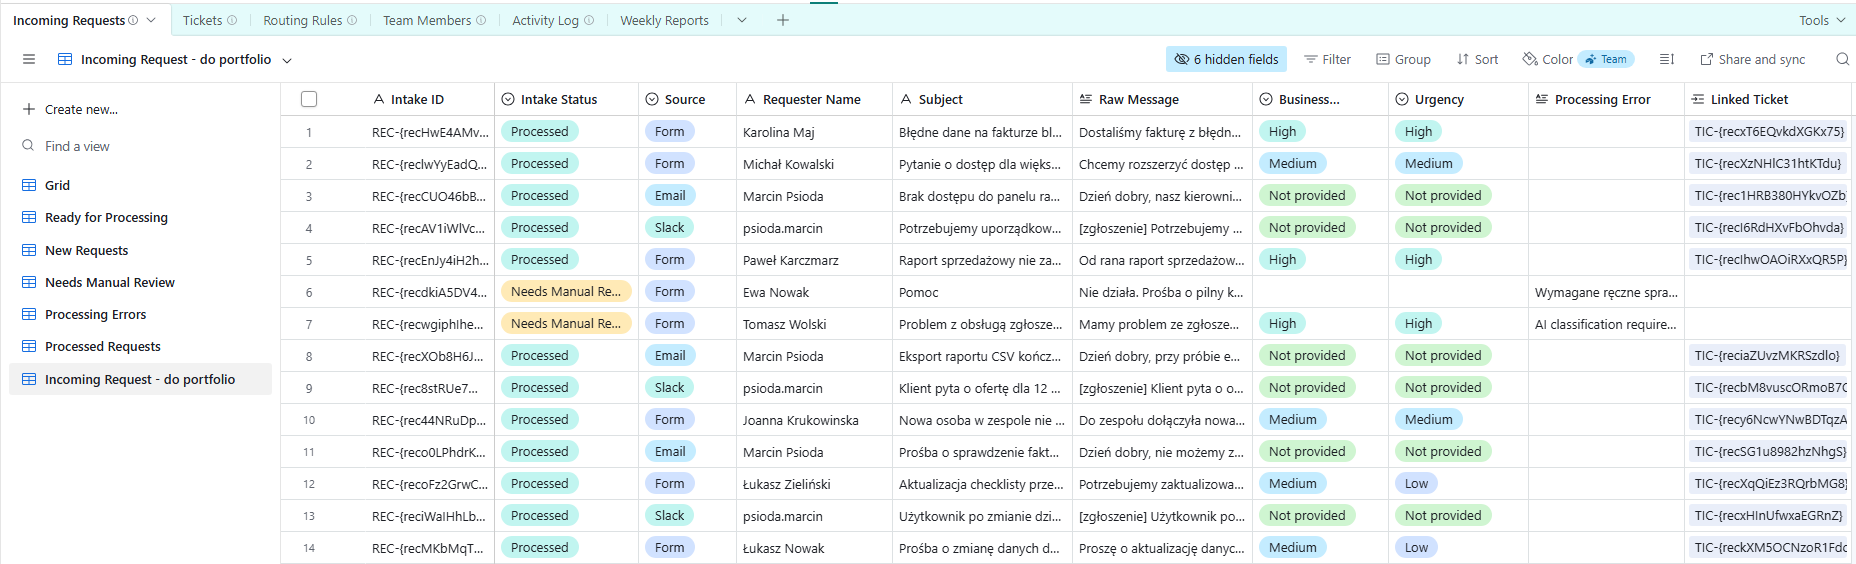Viewport: 1856px width, 564px height.
Task: Click the 'AI classification require...' error cell
Action: point(1606,324)
